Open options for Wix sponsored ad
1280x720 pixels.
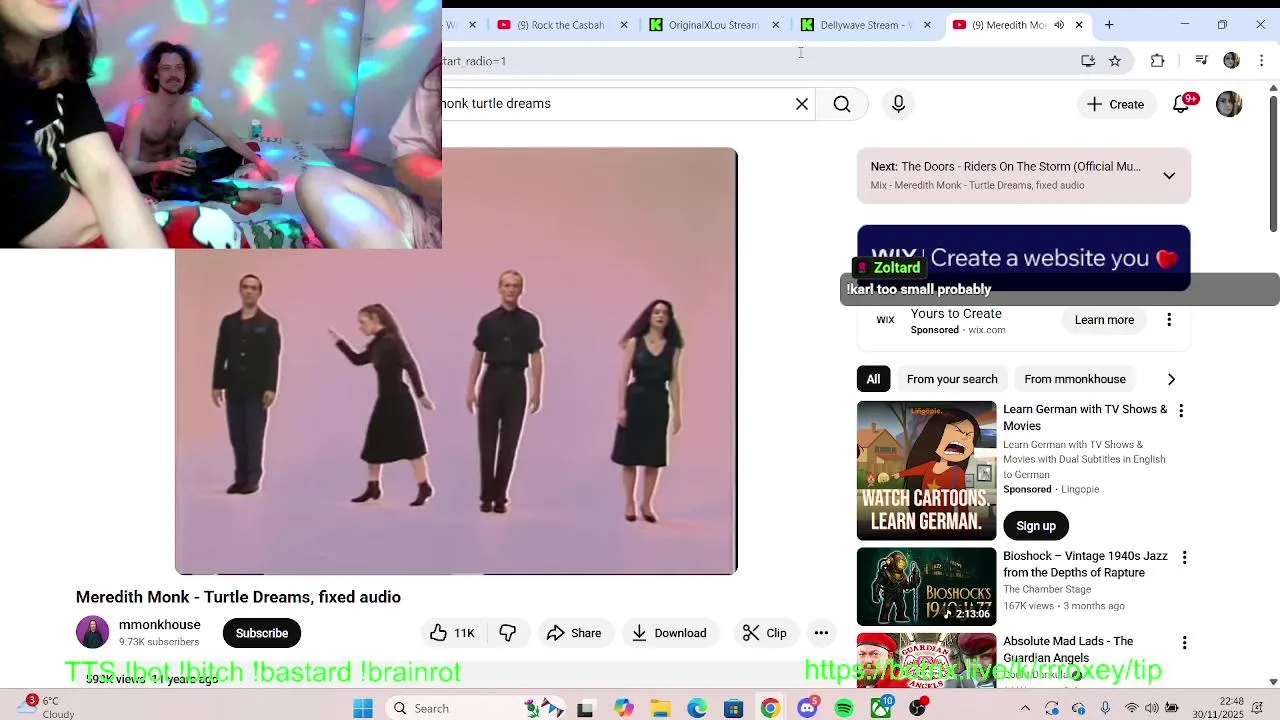coord(1169,320)
